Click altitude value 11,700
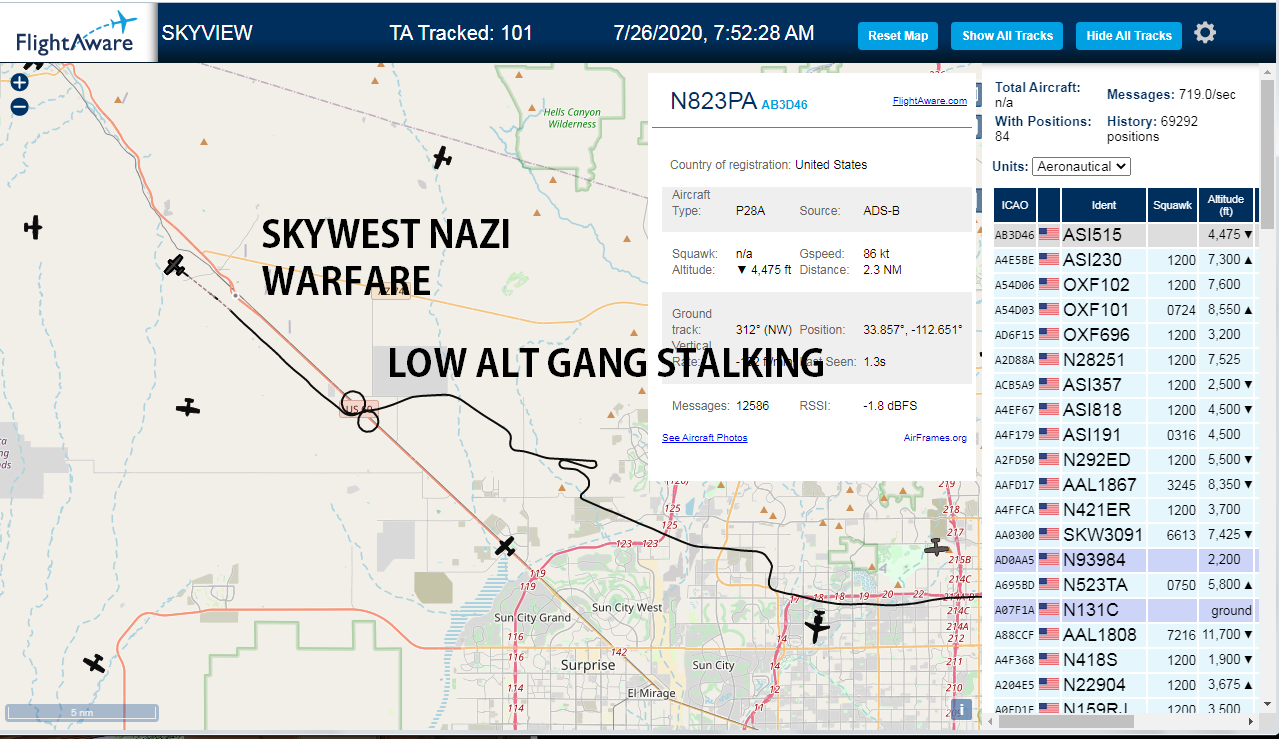This screenshot has width=1279, height=739. point(1221,635)
